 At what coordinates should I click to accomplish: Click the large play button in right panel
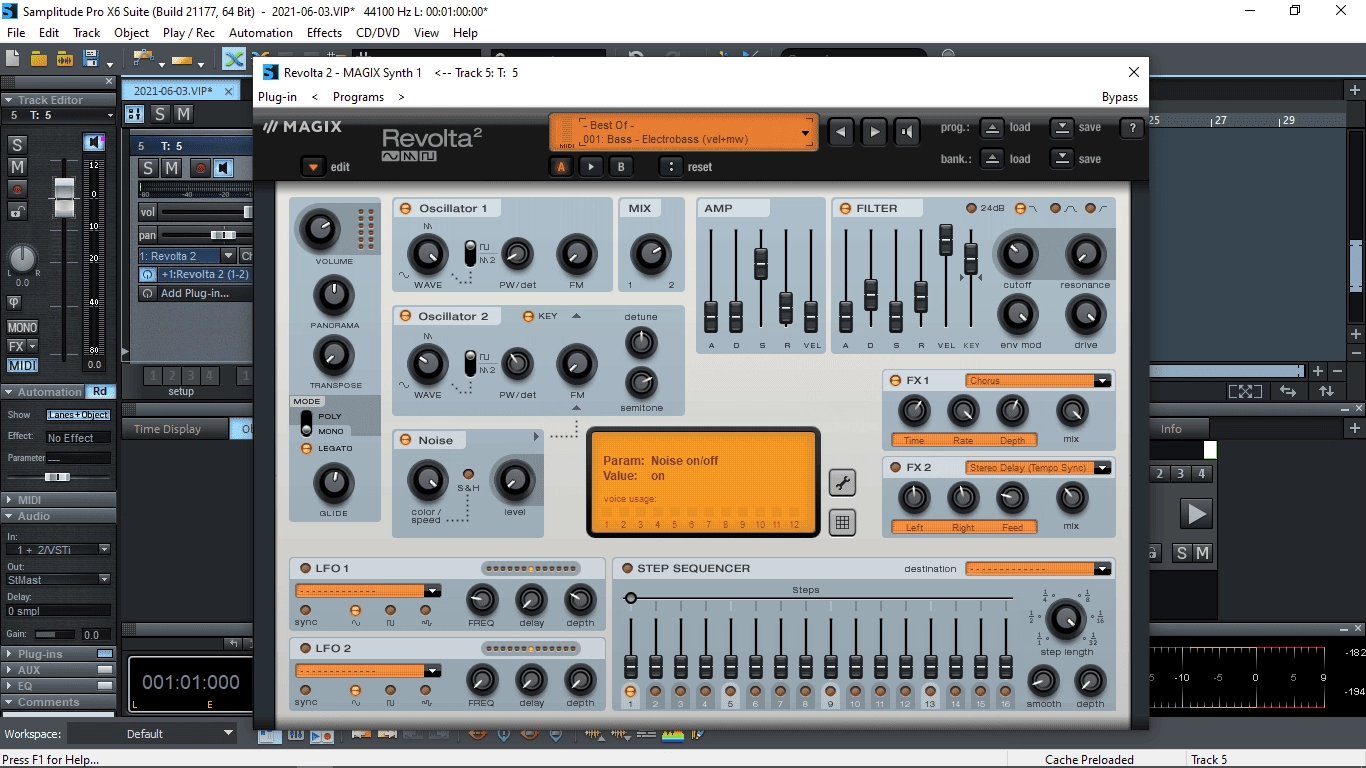pos(1195,514)
